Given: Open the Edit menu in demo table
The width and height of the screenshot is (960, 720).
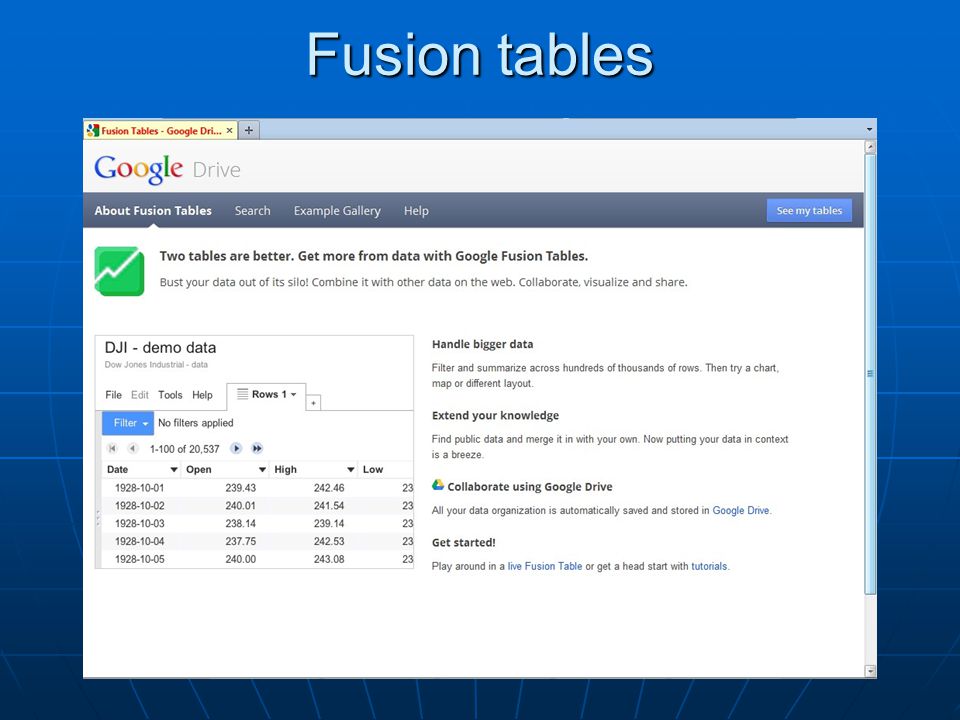Looking at the screenshot, I should pyautogui.click(x=140, y=395).
